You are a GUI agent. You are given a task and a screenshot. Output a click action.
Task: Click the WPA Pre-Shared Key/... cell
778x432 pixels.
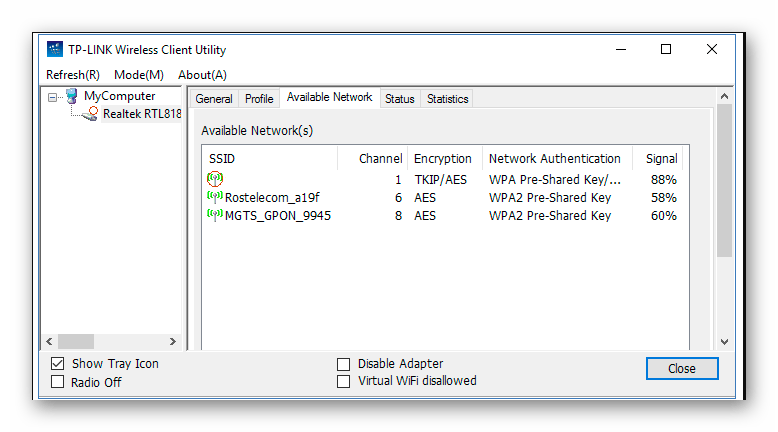[555, 180]
